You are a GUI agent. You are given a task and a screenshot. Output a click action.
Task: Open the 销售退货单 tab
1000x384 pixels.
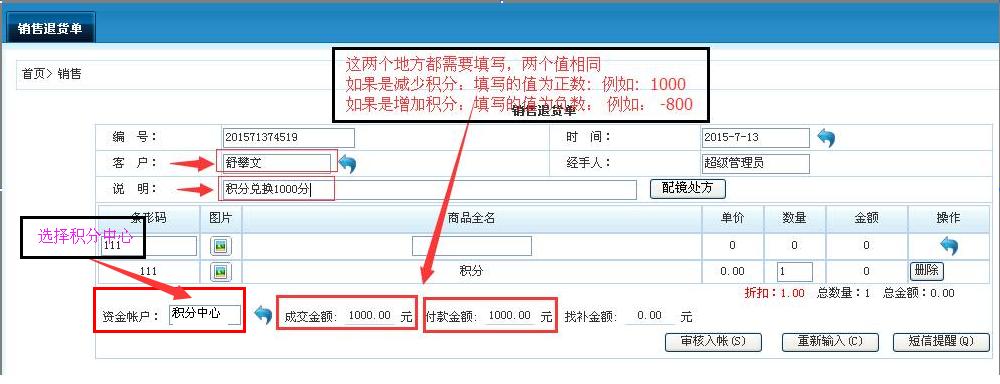coord(50,29)
